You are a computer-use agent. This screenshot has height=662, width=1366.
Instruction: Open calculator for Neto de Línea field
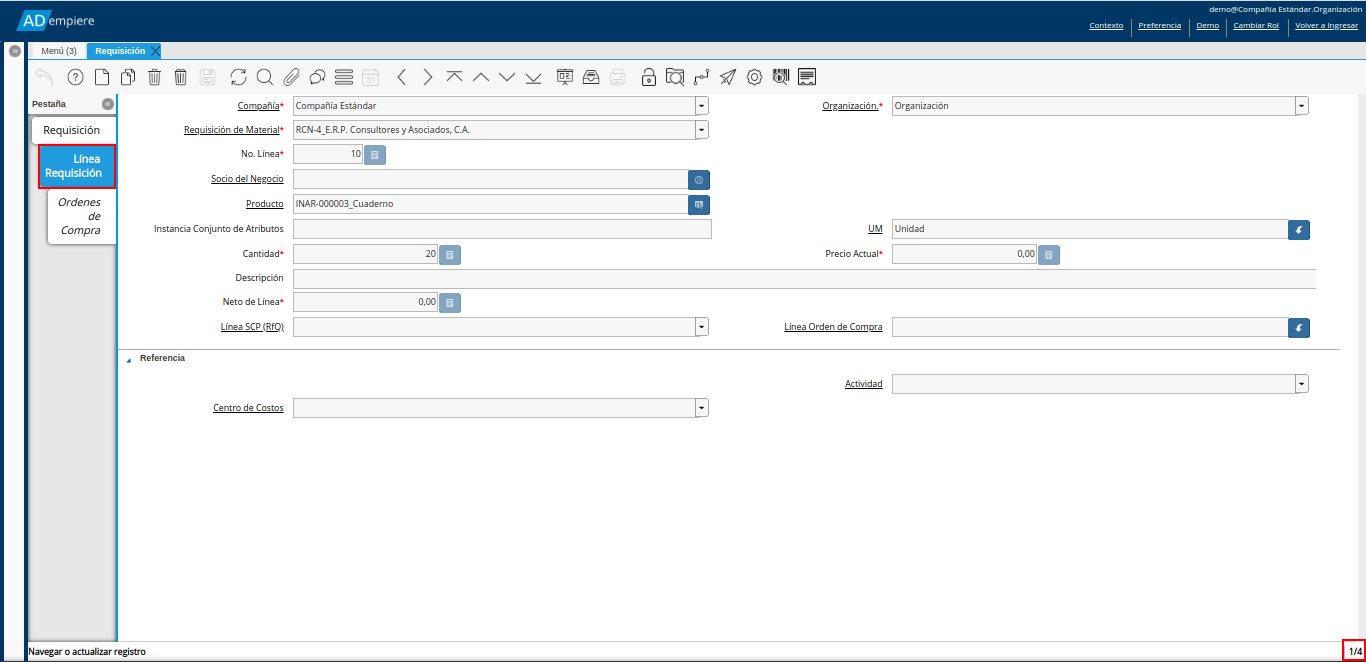[x=450, y=302]
